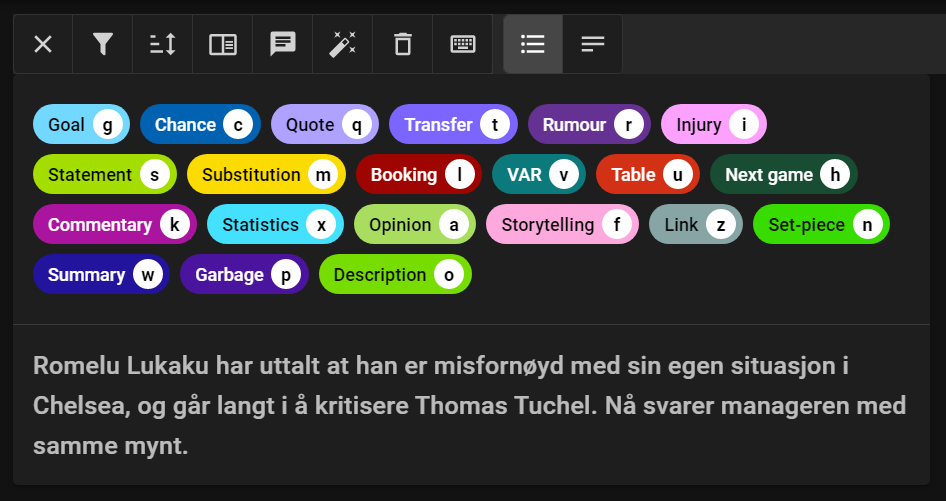Apply the Chance label
Image resolution: width=946 pixels, height=501 pixels.
(x=200, y=124)
